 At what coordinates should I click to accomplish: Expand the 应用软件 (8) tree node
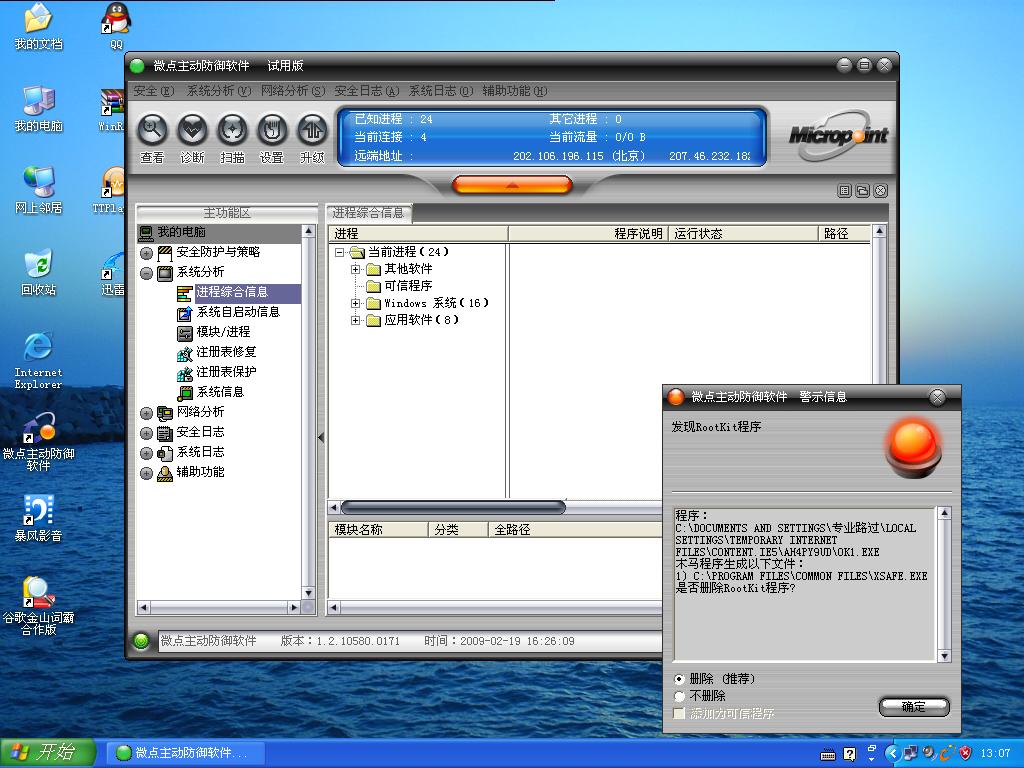point(356,320)
